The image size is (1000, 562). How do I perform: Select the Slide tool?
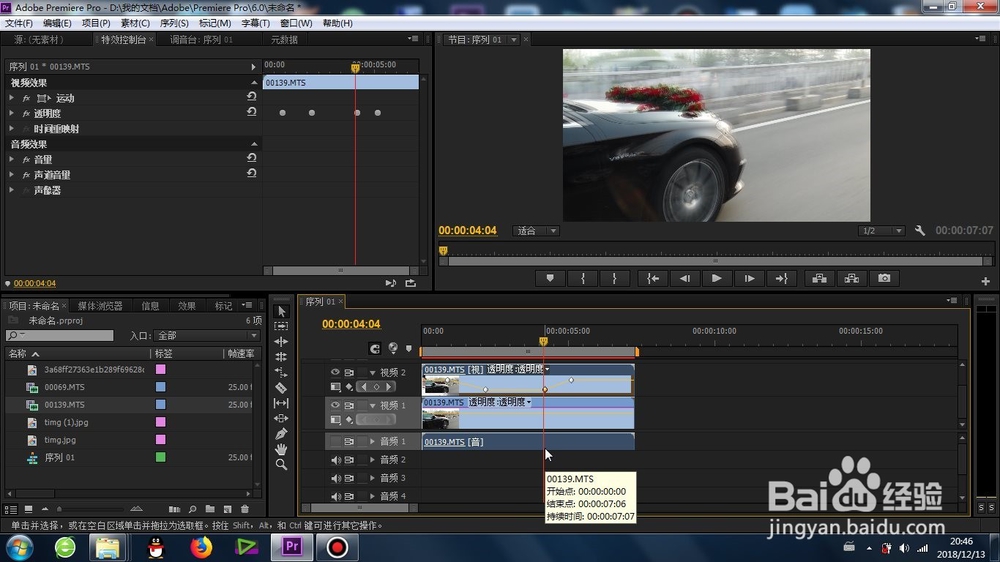281,418
